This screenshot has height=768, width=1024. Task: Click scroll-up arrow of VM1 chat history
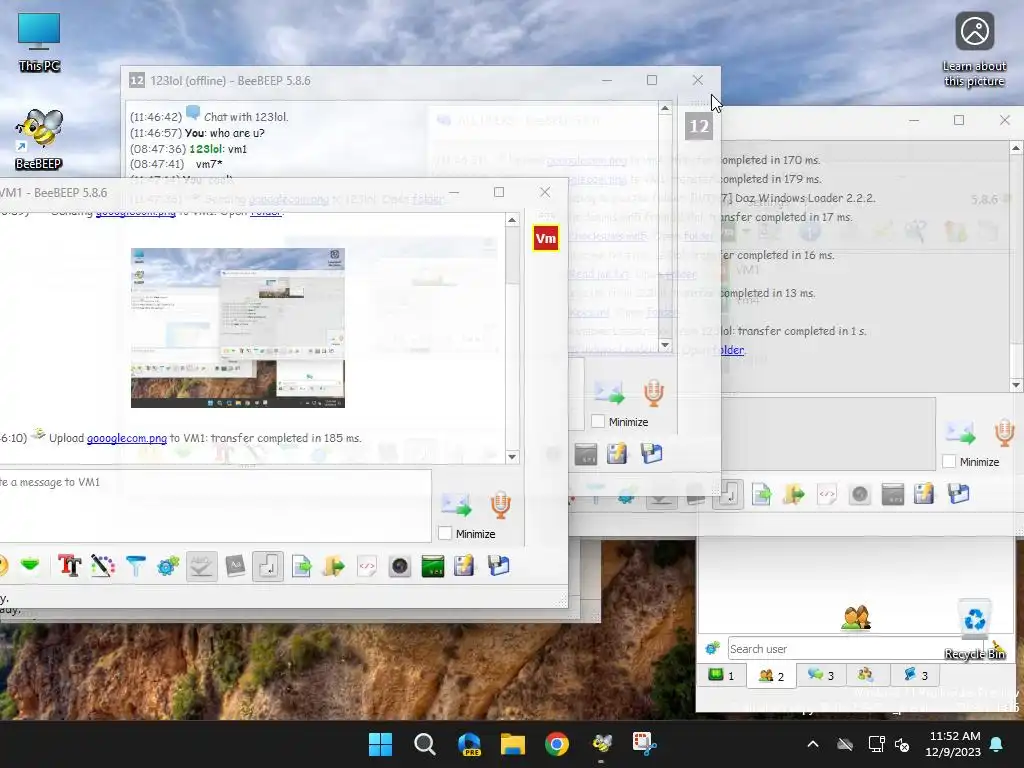click(512, 220)
